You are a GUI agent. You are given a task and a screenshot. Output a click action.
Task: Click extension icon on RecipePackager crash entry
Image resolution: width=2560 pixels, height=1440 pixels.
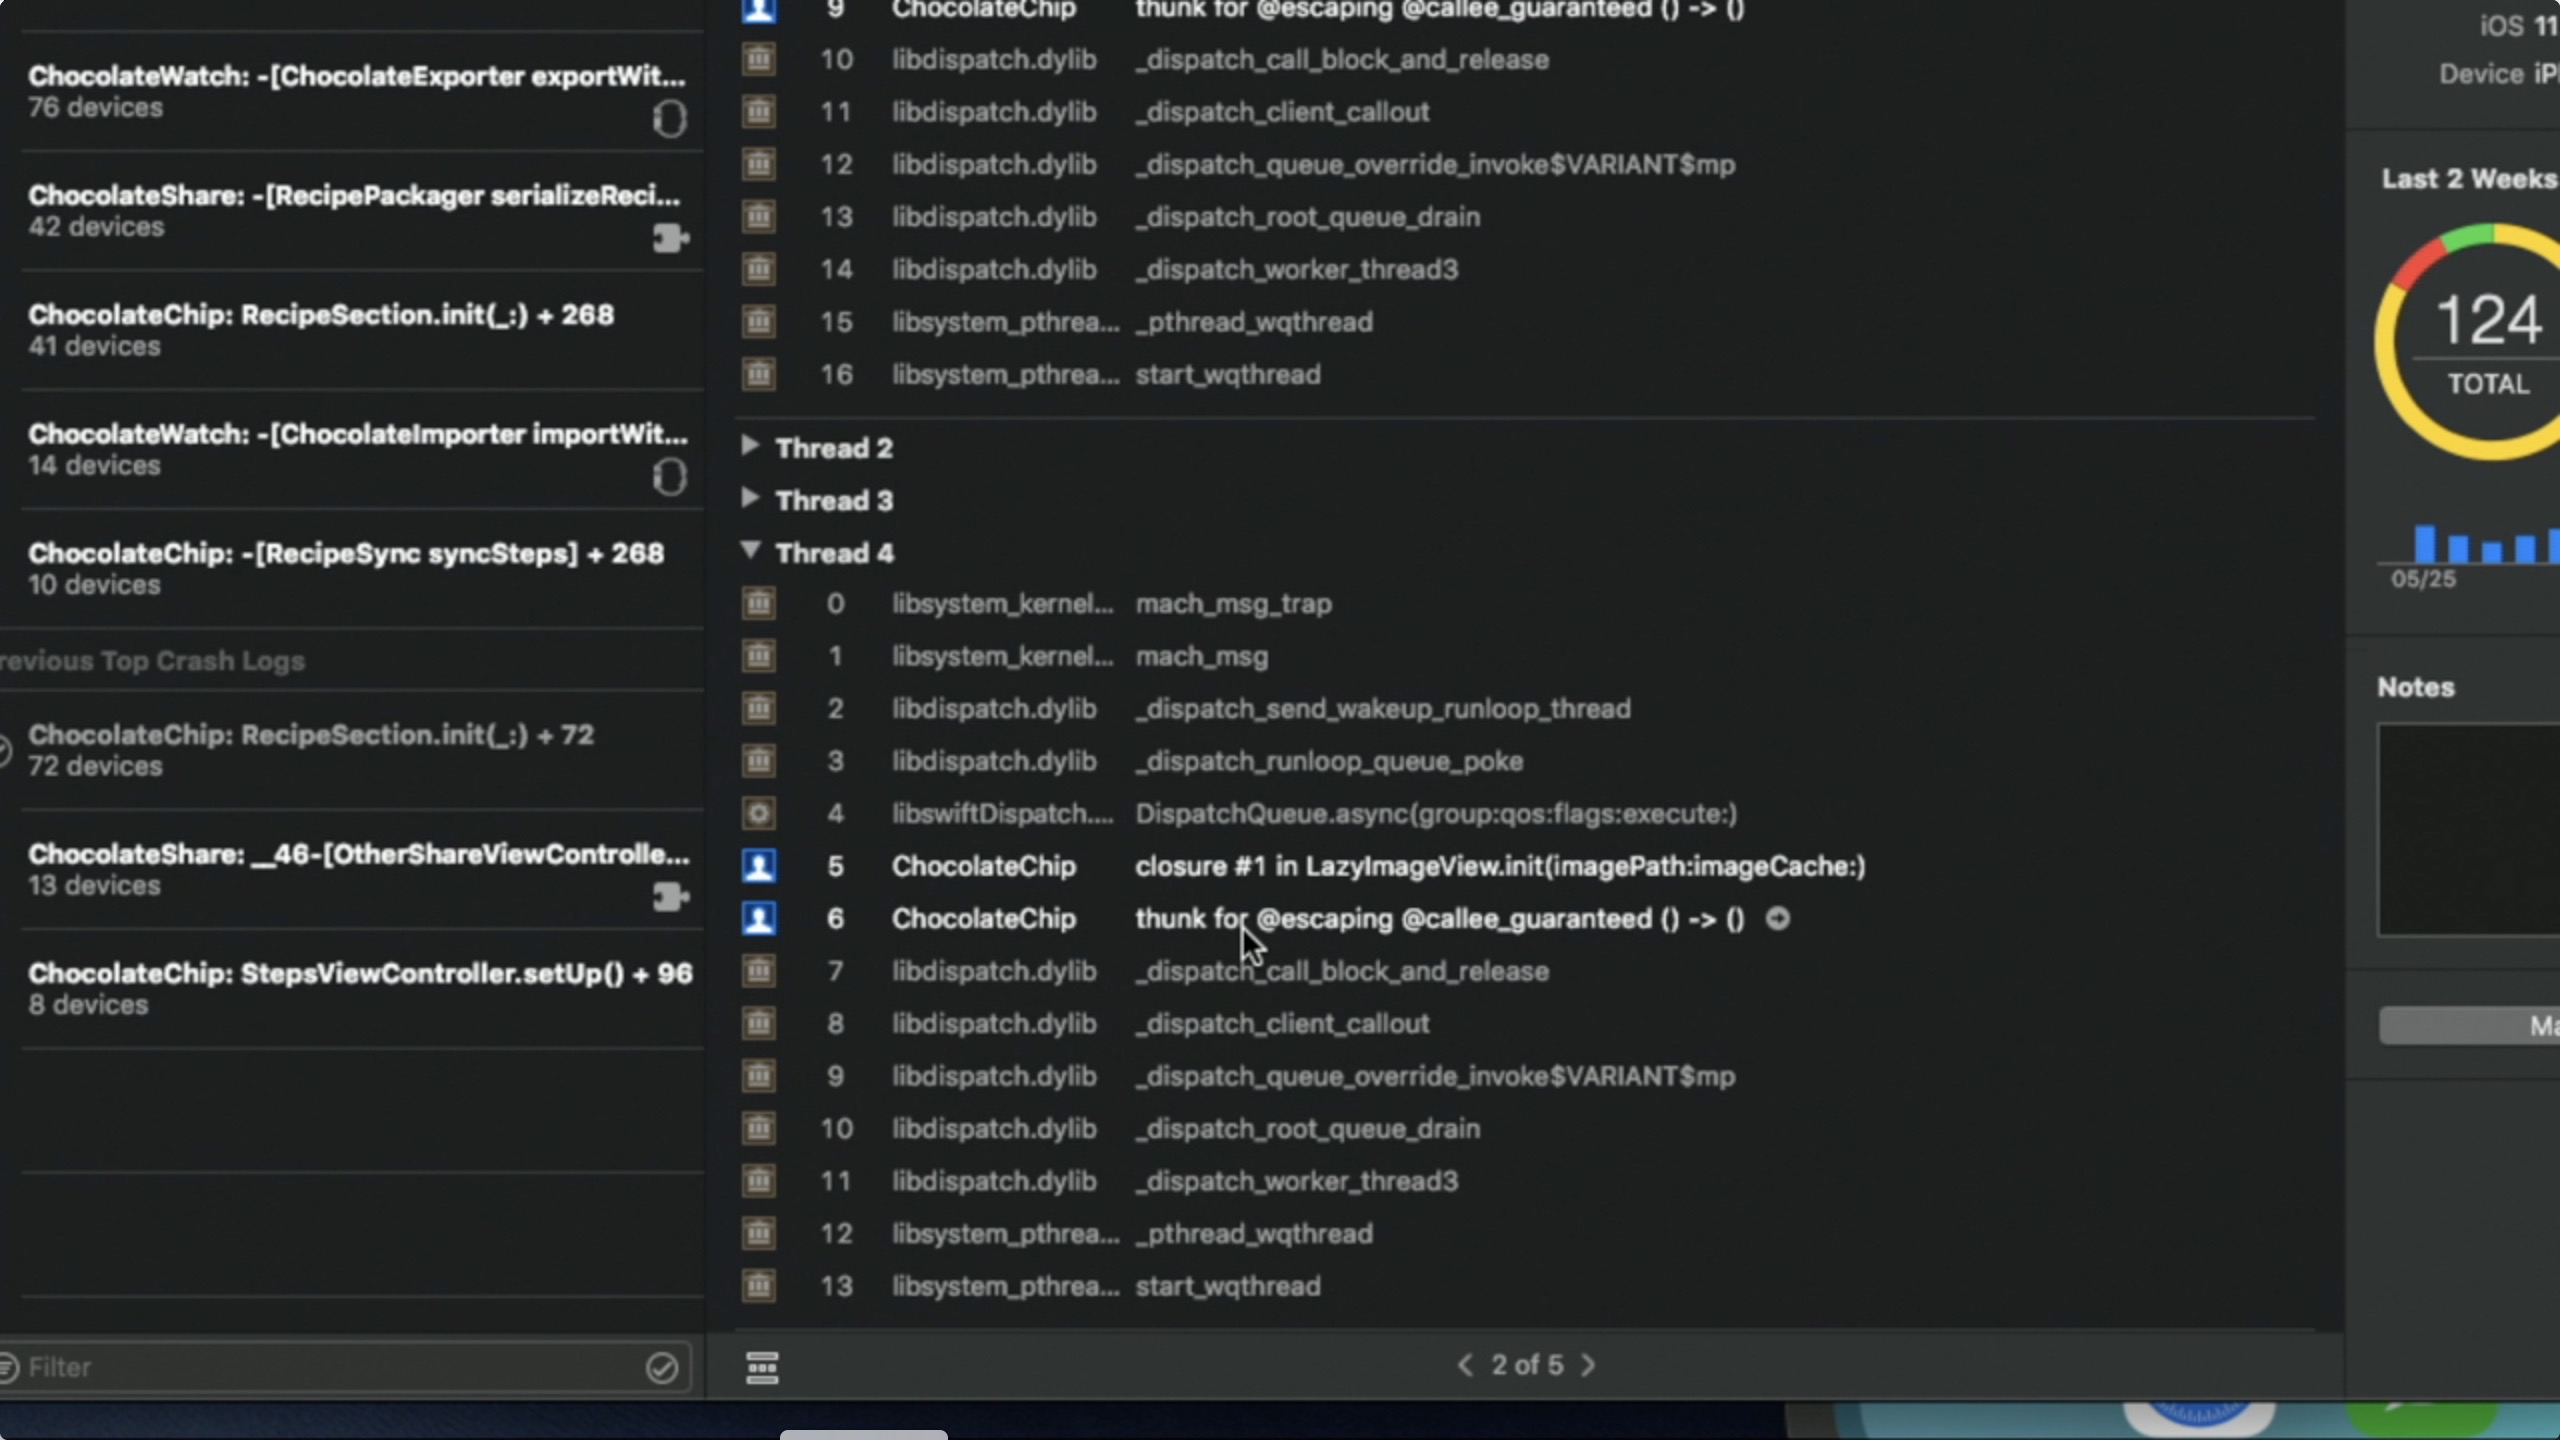[670, 238]
